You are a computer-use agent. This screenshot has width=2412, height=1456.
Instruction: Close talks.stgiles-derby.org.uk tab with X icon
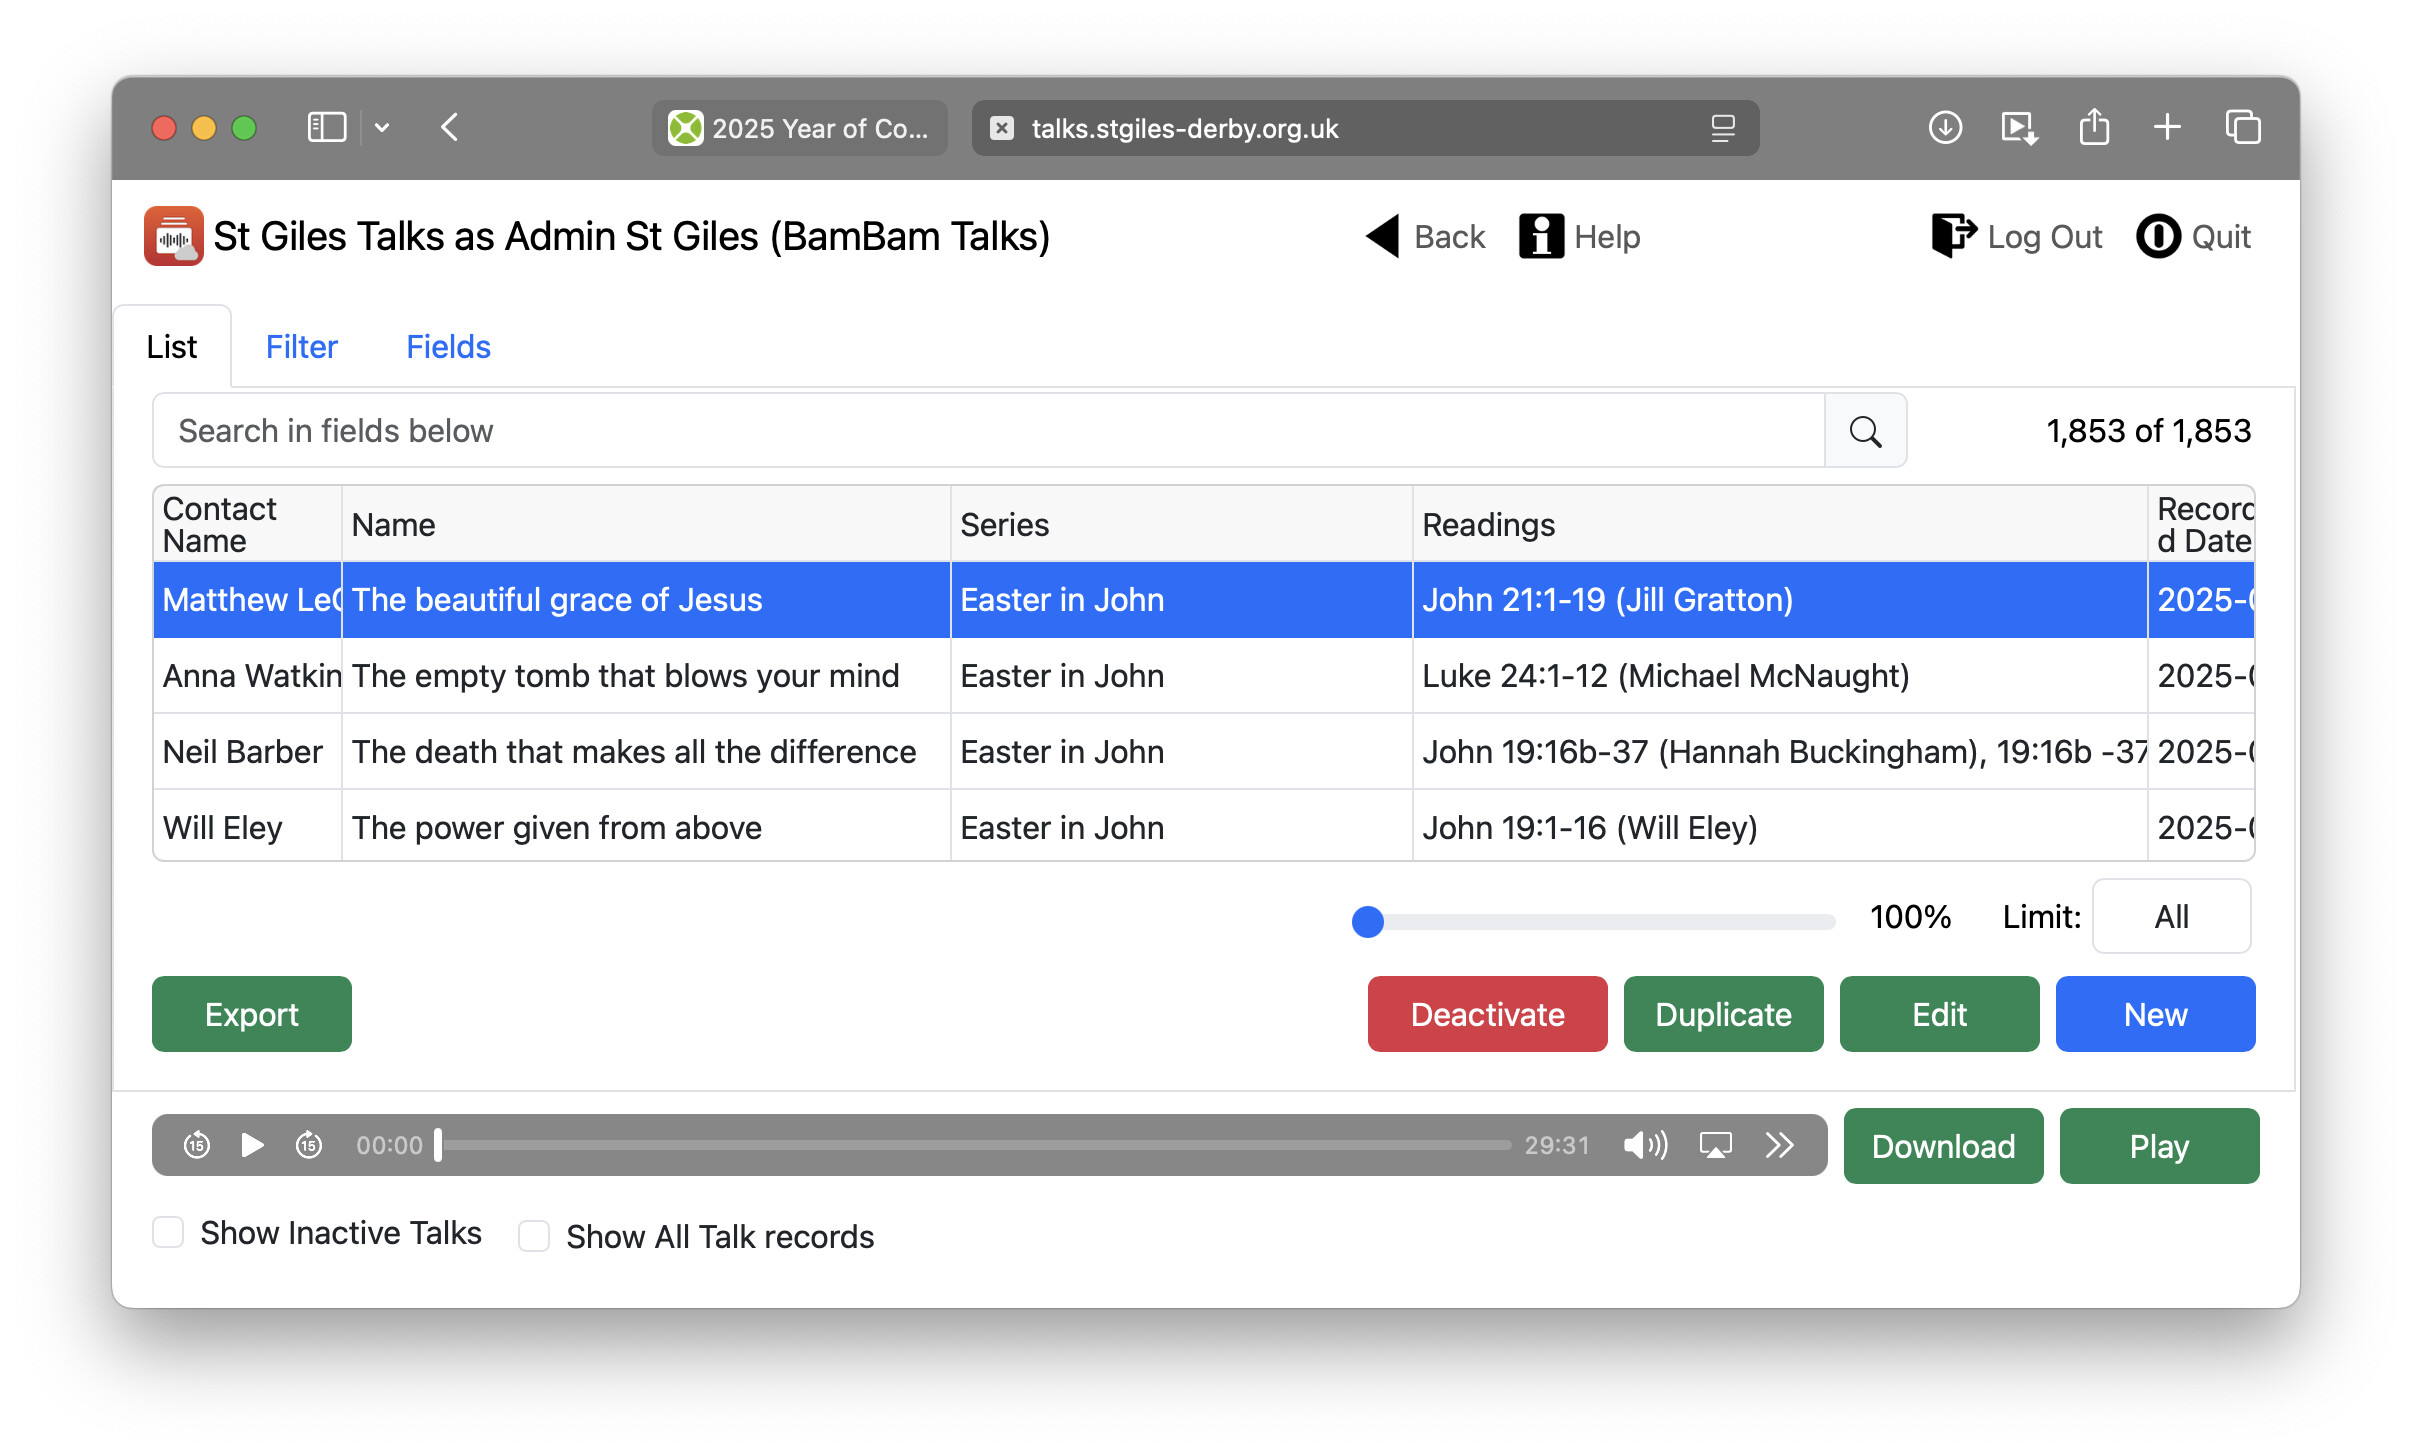(1002, 128)
